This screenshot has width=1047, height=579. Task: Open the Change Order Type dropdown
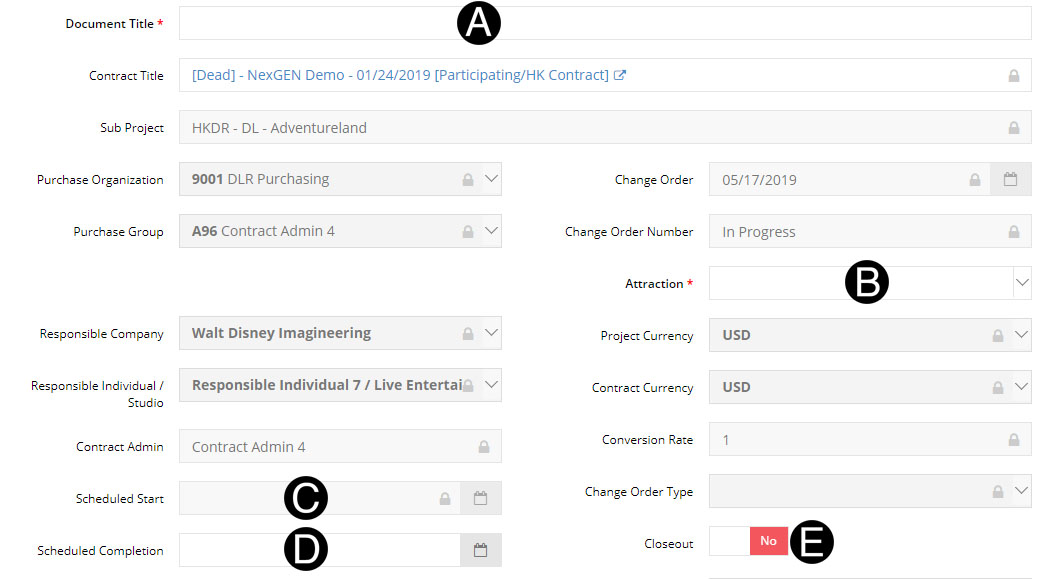tap(1021, 491)
